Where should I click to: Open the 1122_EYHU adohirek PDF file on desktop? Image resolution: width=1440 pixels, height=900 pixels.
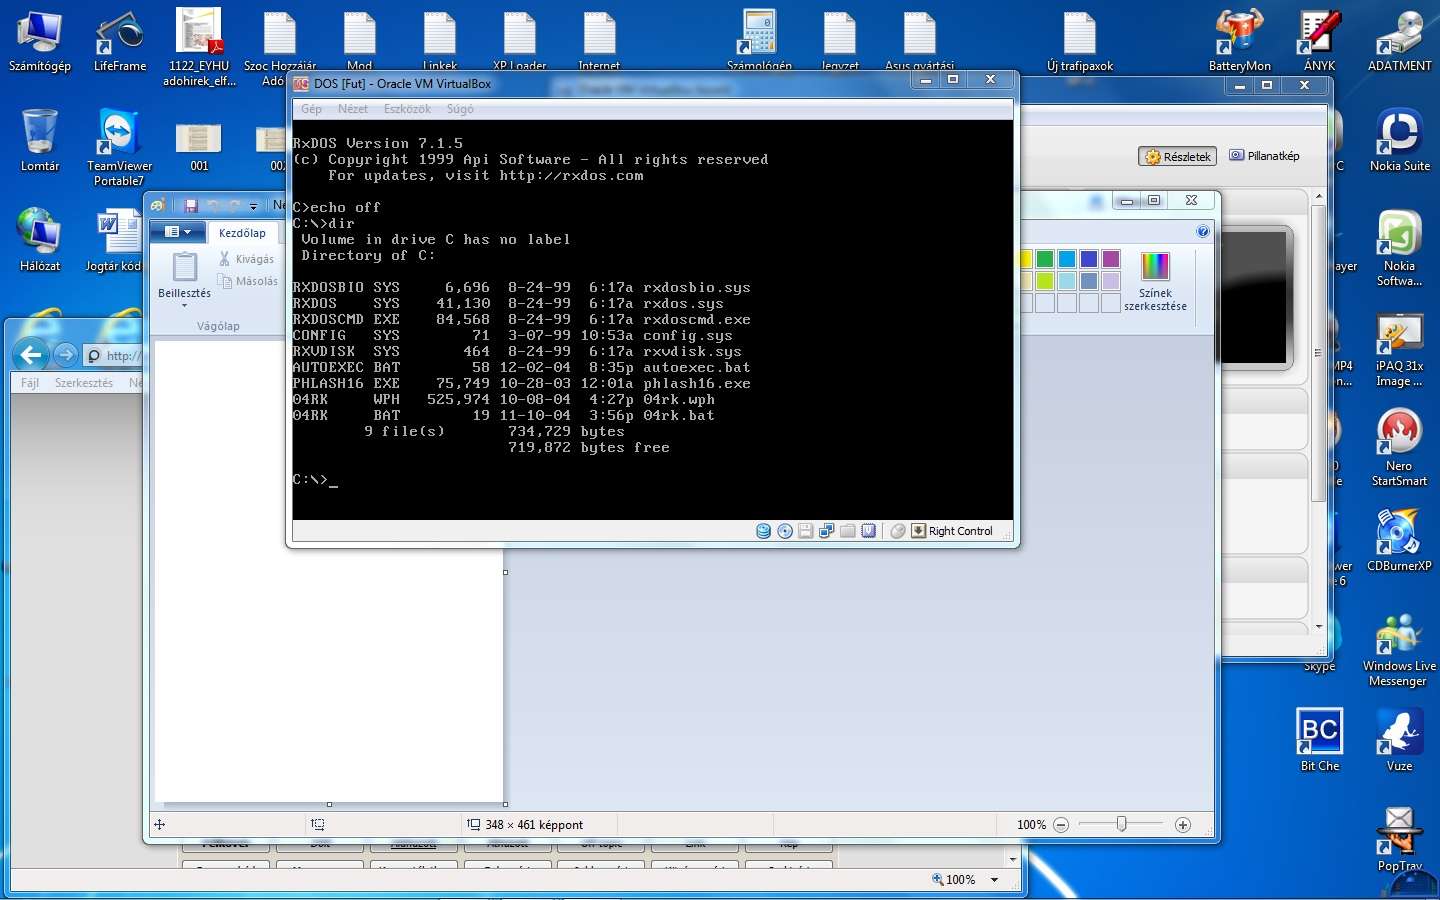click(x=199, y=47)
